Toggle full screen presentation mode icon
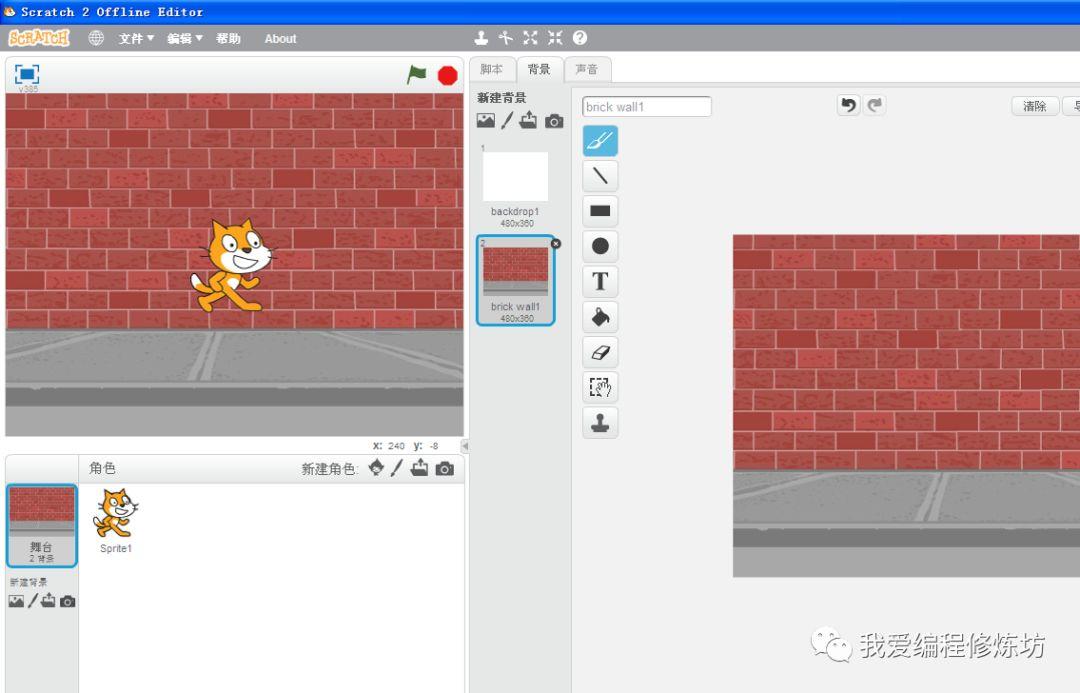 pos(27,74)
